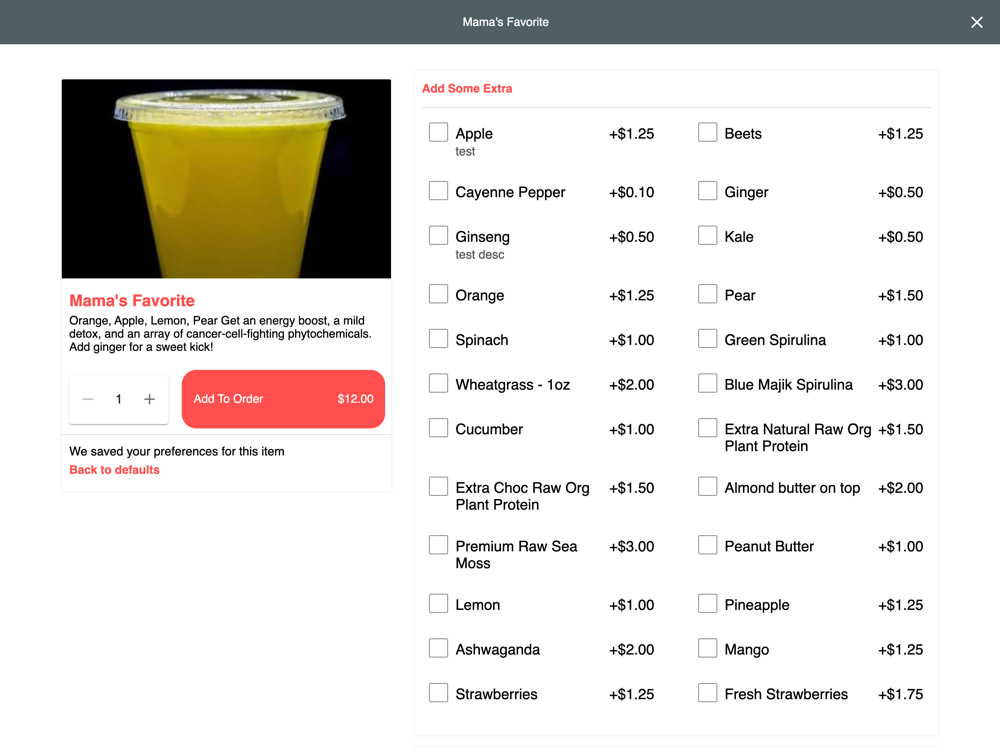Check the Orange extra checkbox
1000x750 pixels.
438,294
